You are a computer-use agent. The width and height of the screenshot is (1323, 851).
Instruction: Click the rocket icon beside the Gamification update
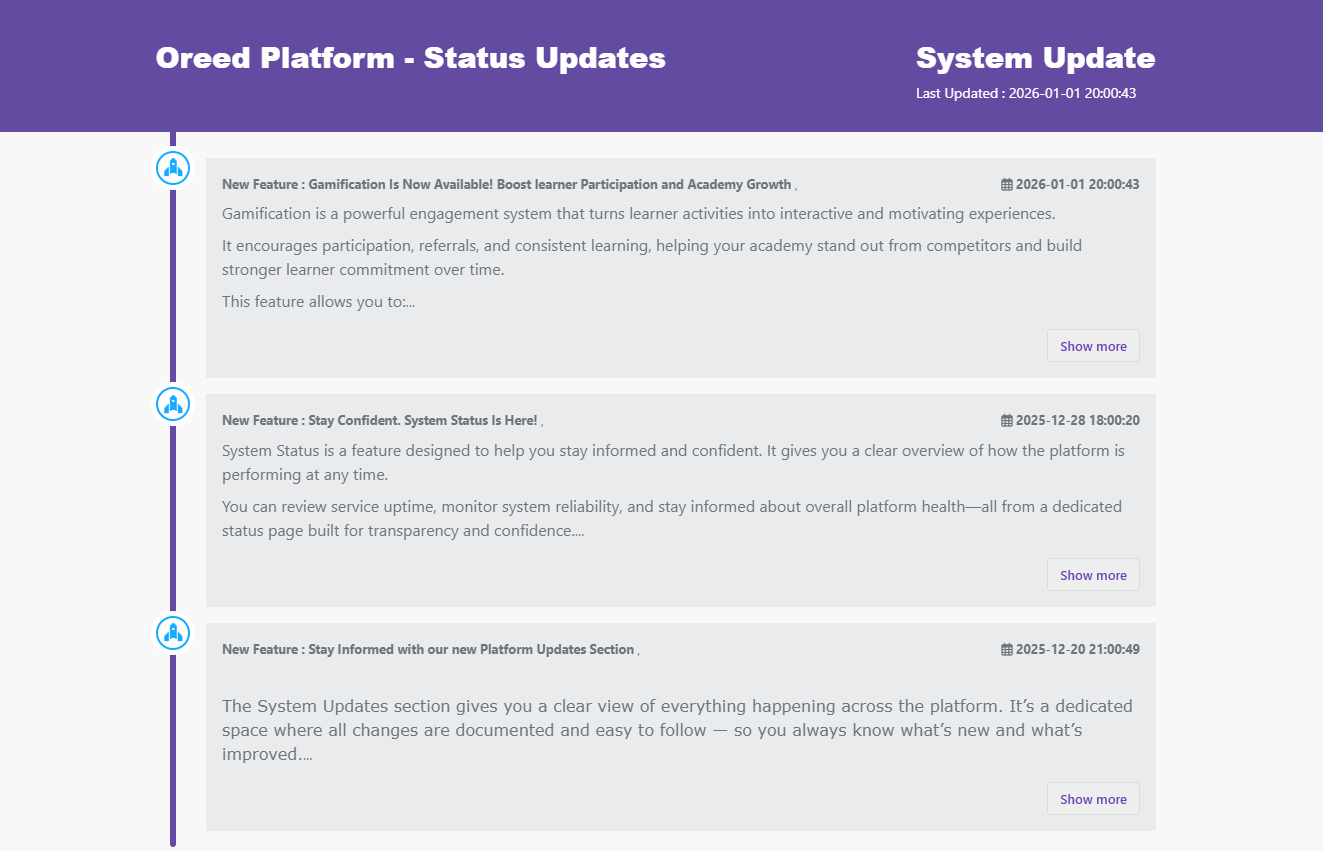(x=173, y=168)
